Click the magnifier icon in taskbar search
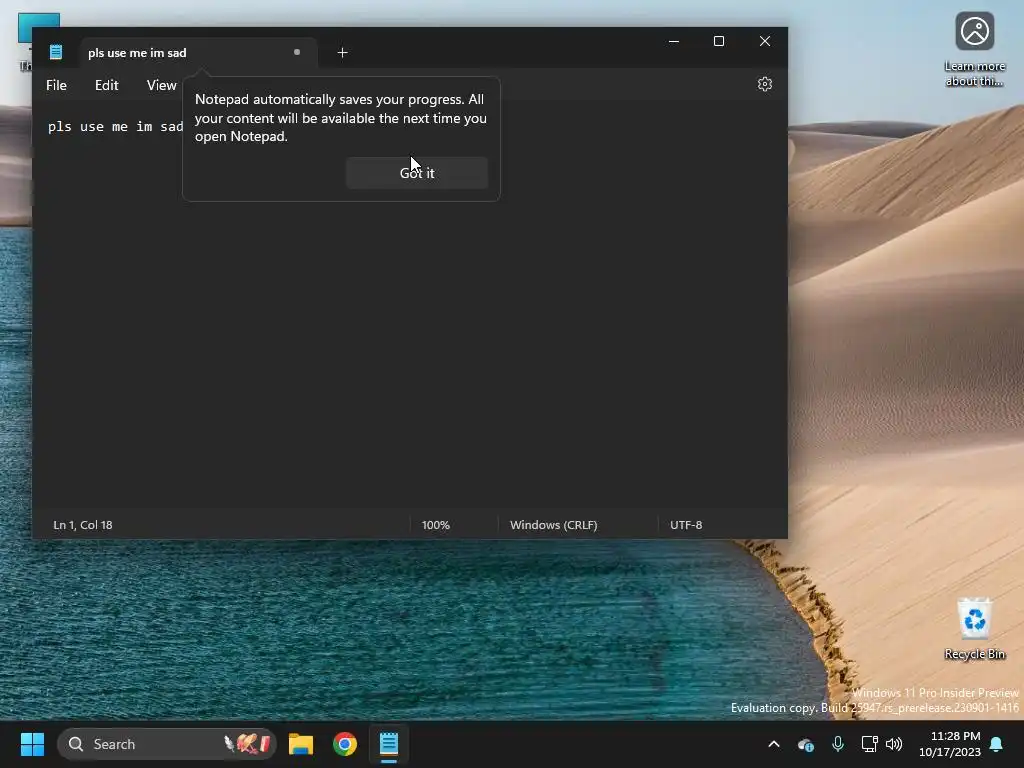 coord(76,744)
